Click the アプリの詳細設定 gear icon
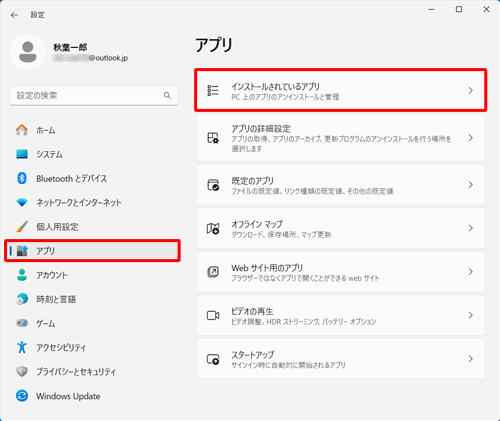 [213, 138]
